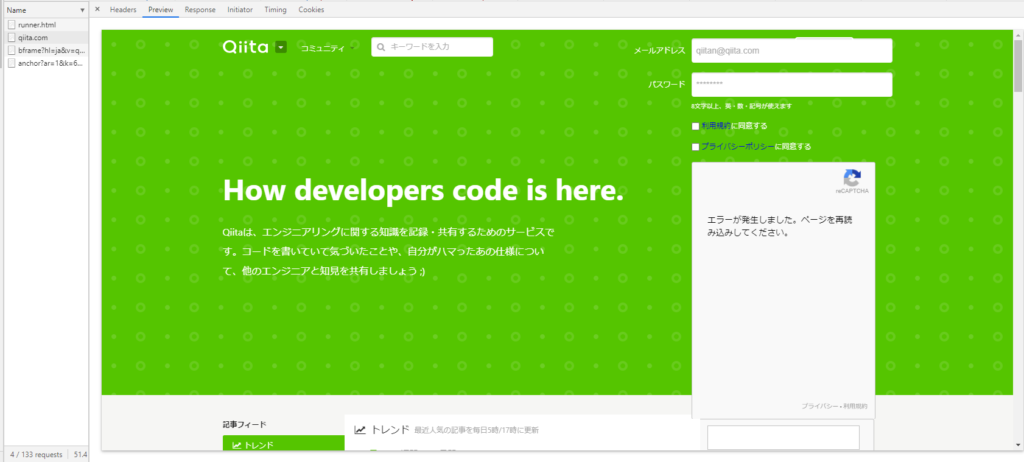
Task: Click the file icon beside bframe request
Action: (11, 50)
